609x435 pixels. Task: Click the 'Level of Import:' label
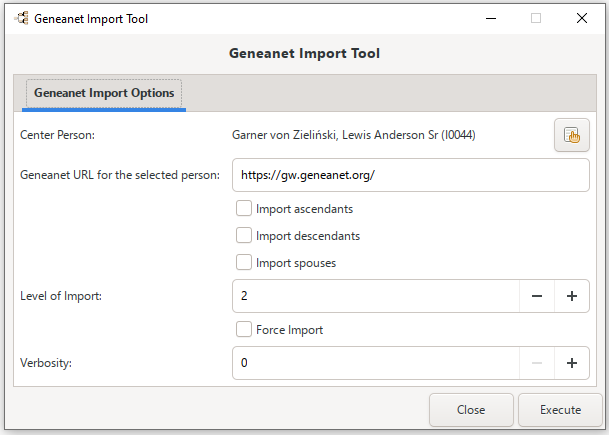(x=61, y=296)
